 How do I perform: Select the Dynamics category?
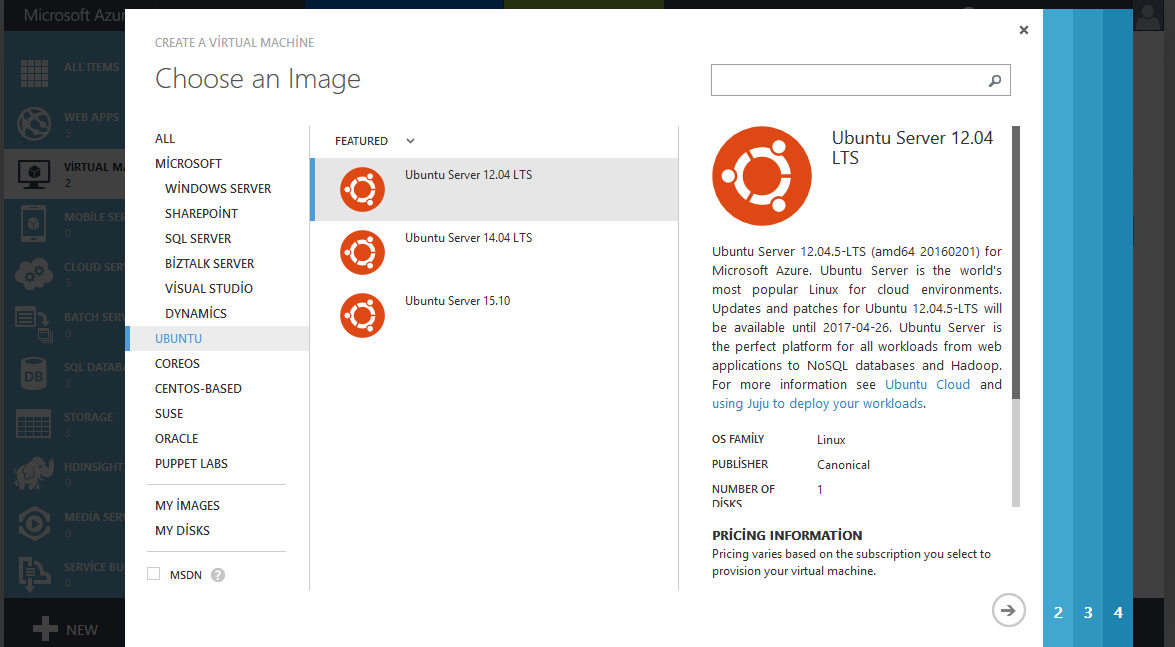click(196, 313)
